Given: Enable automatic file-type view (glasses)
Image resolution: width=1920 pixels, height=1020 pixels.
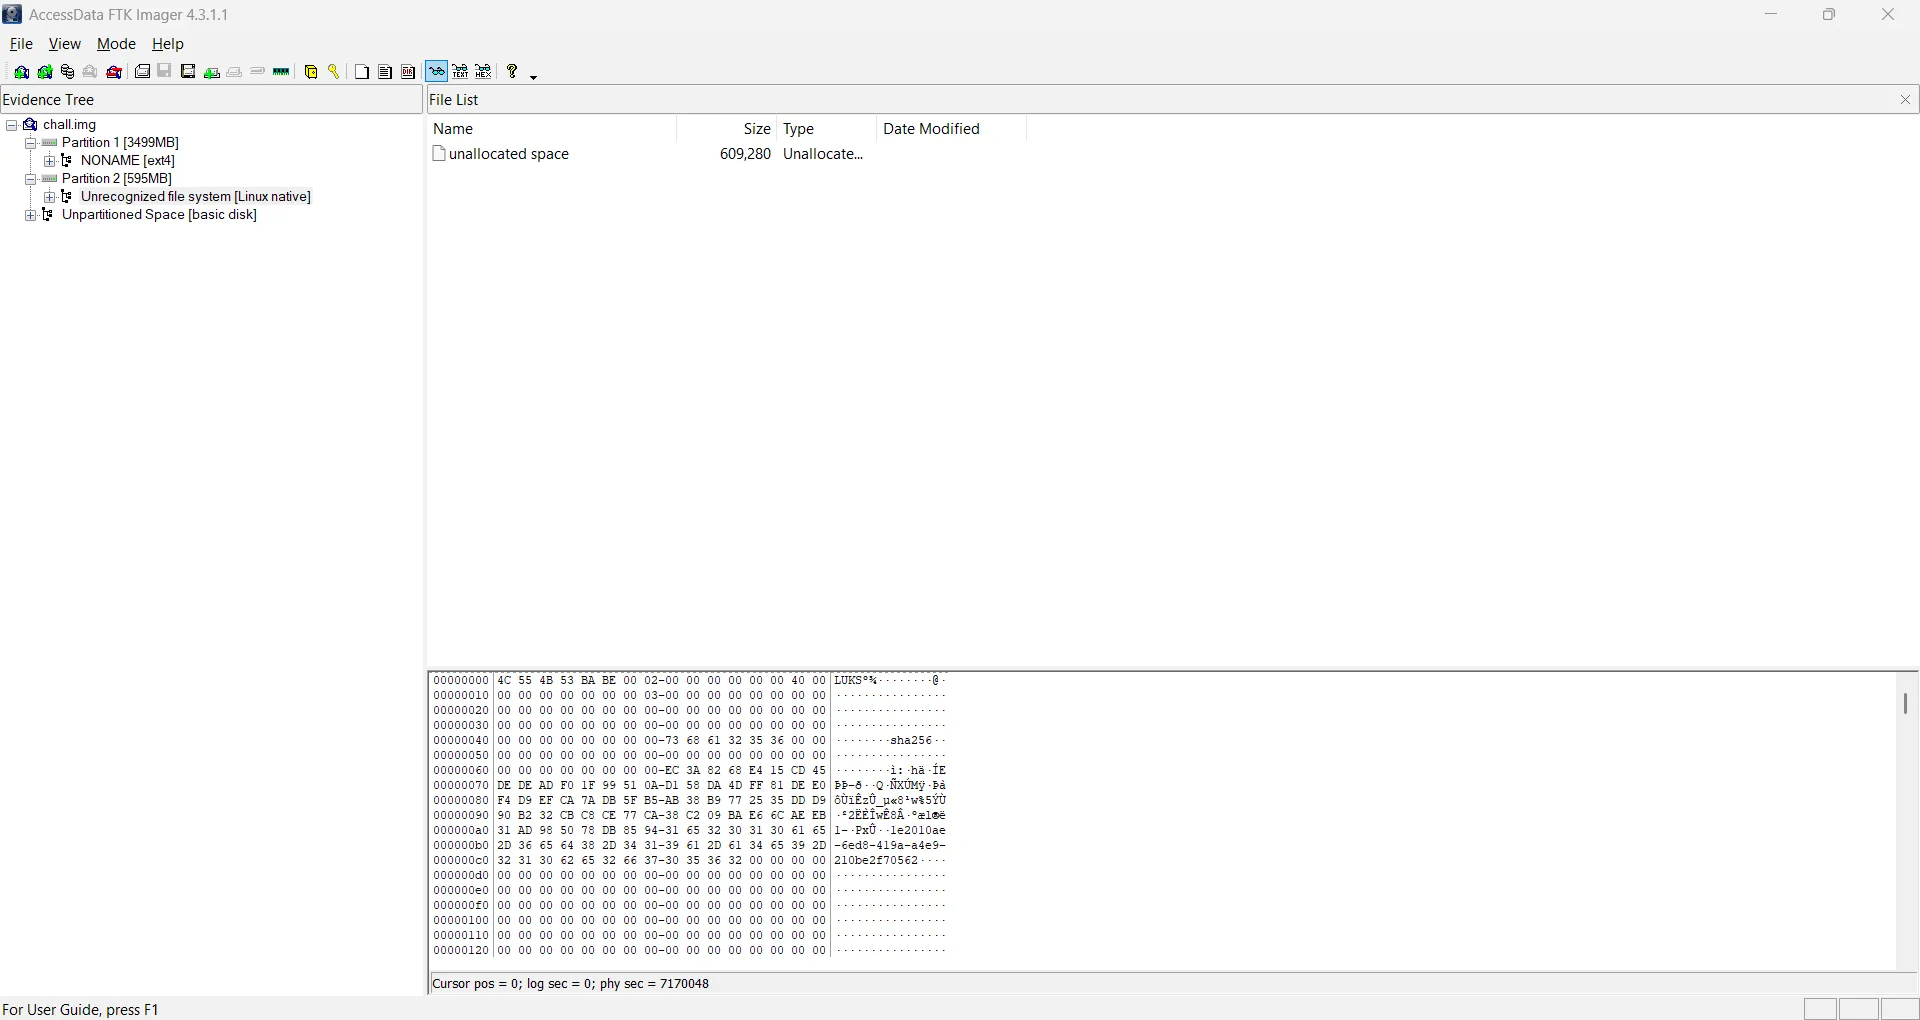Looking at the screenshot, I should point(437,72).
